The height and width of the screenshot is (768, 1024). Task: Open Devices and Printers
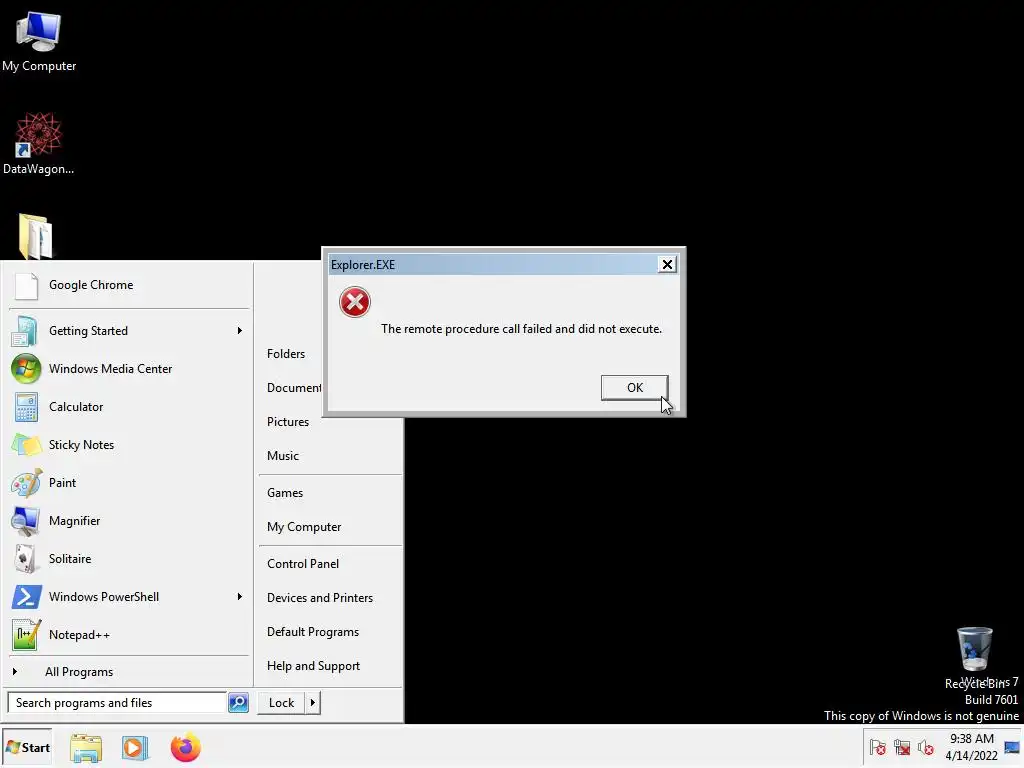coord(320,598)
